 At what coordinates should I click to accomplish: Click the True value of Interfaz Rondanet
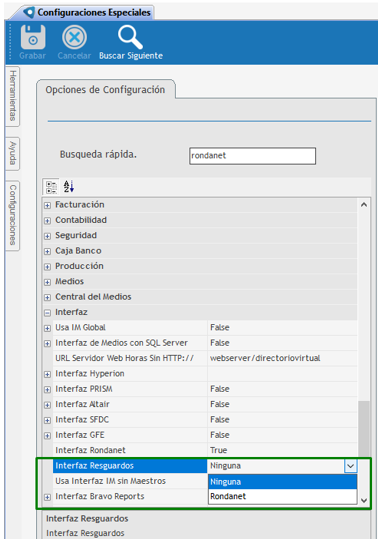[x=219, y=450]
